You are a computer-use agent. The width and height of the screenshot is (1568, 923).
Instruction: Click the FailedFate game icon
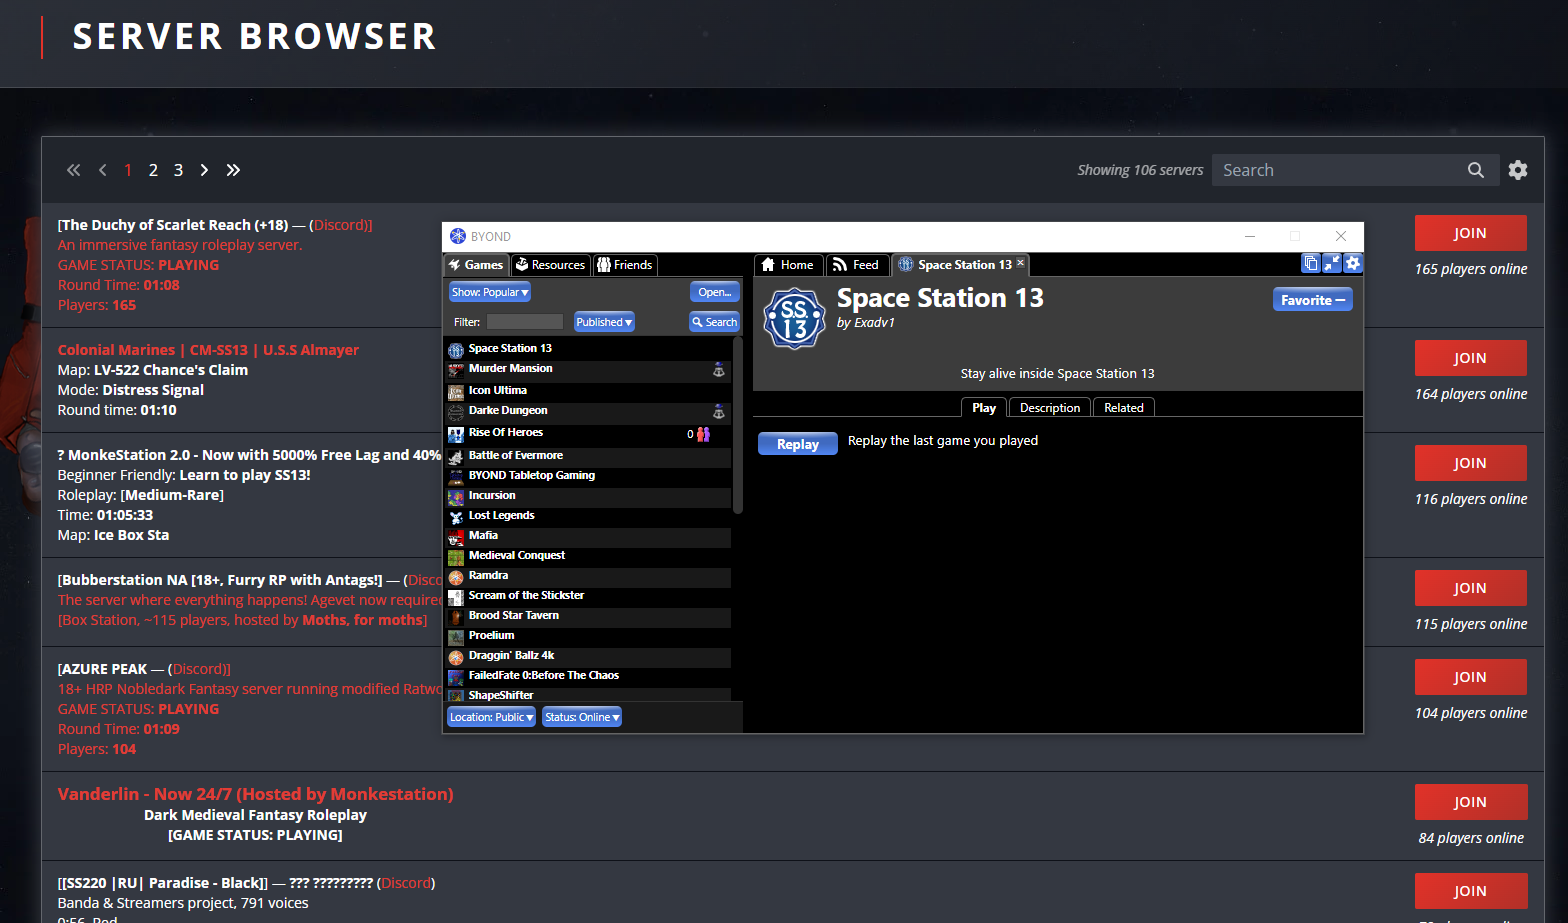pos(456,676)
